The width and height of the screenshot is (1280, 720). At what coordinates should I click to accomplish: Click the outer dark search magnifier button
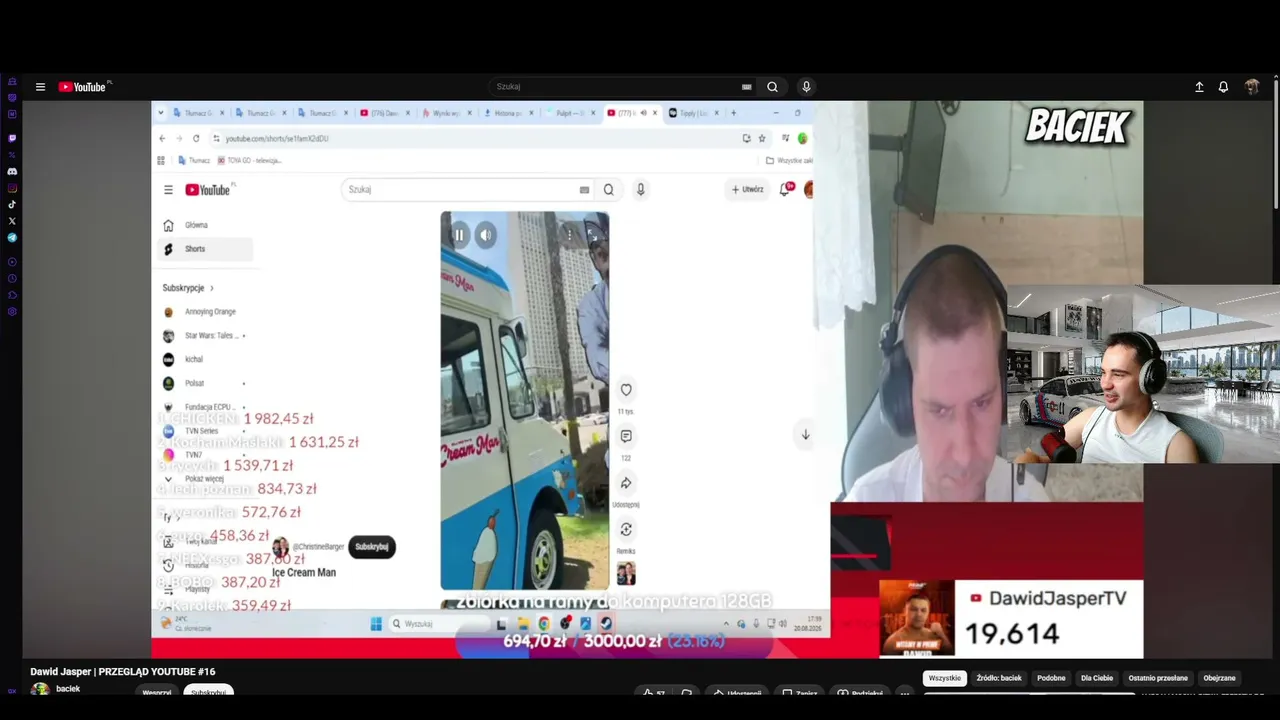pos(772,87)
